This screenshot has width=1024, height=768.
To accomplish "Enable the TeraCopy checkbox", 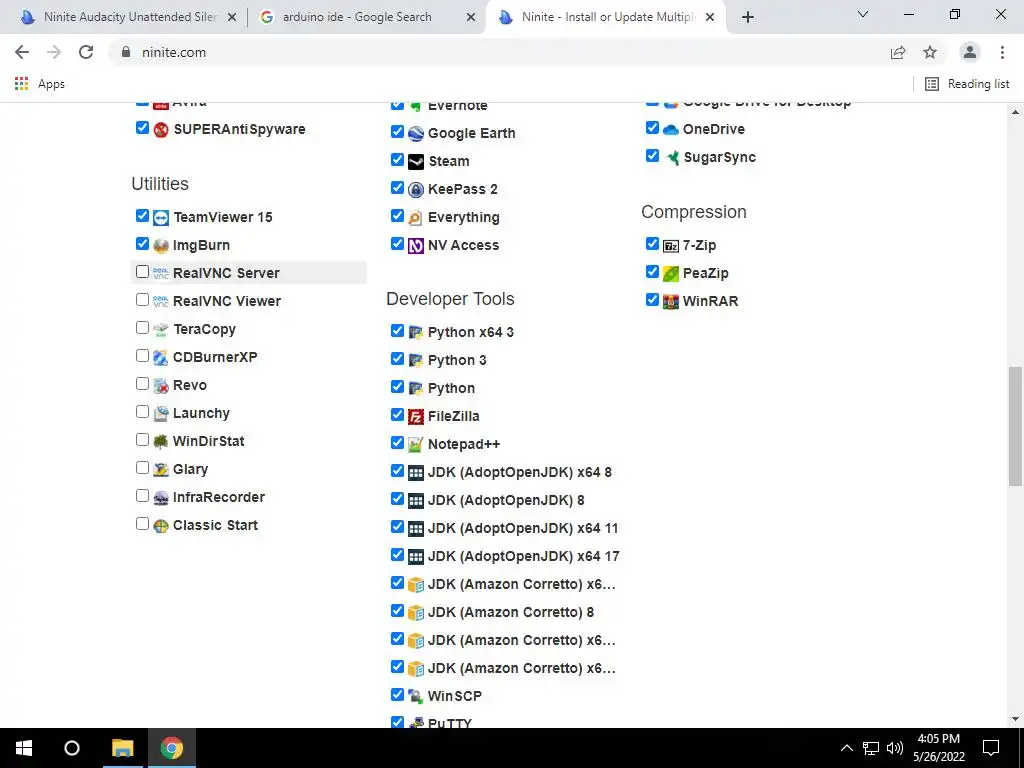I will (142, 328).
